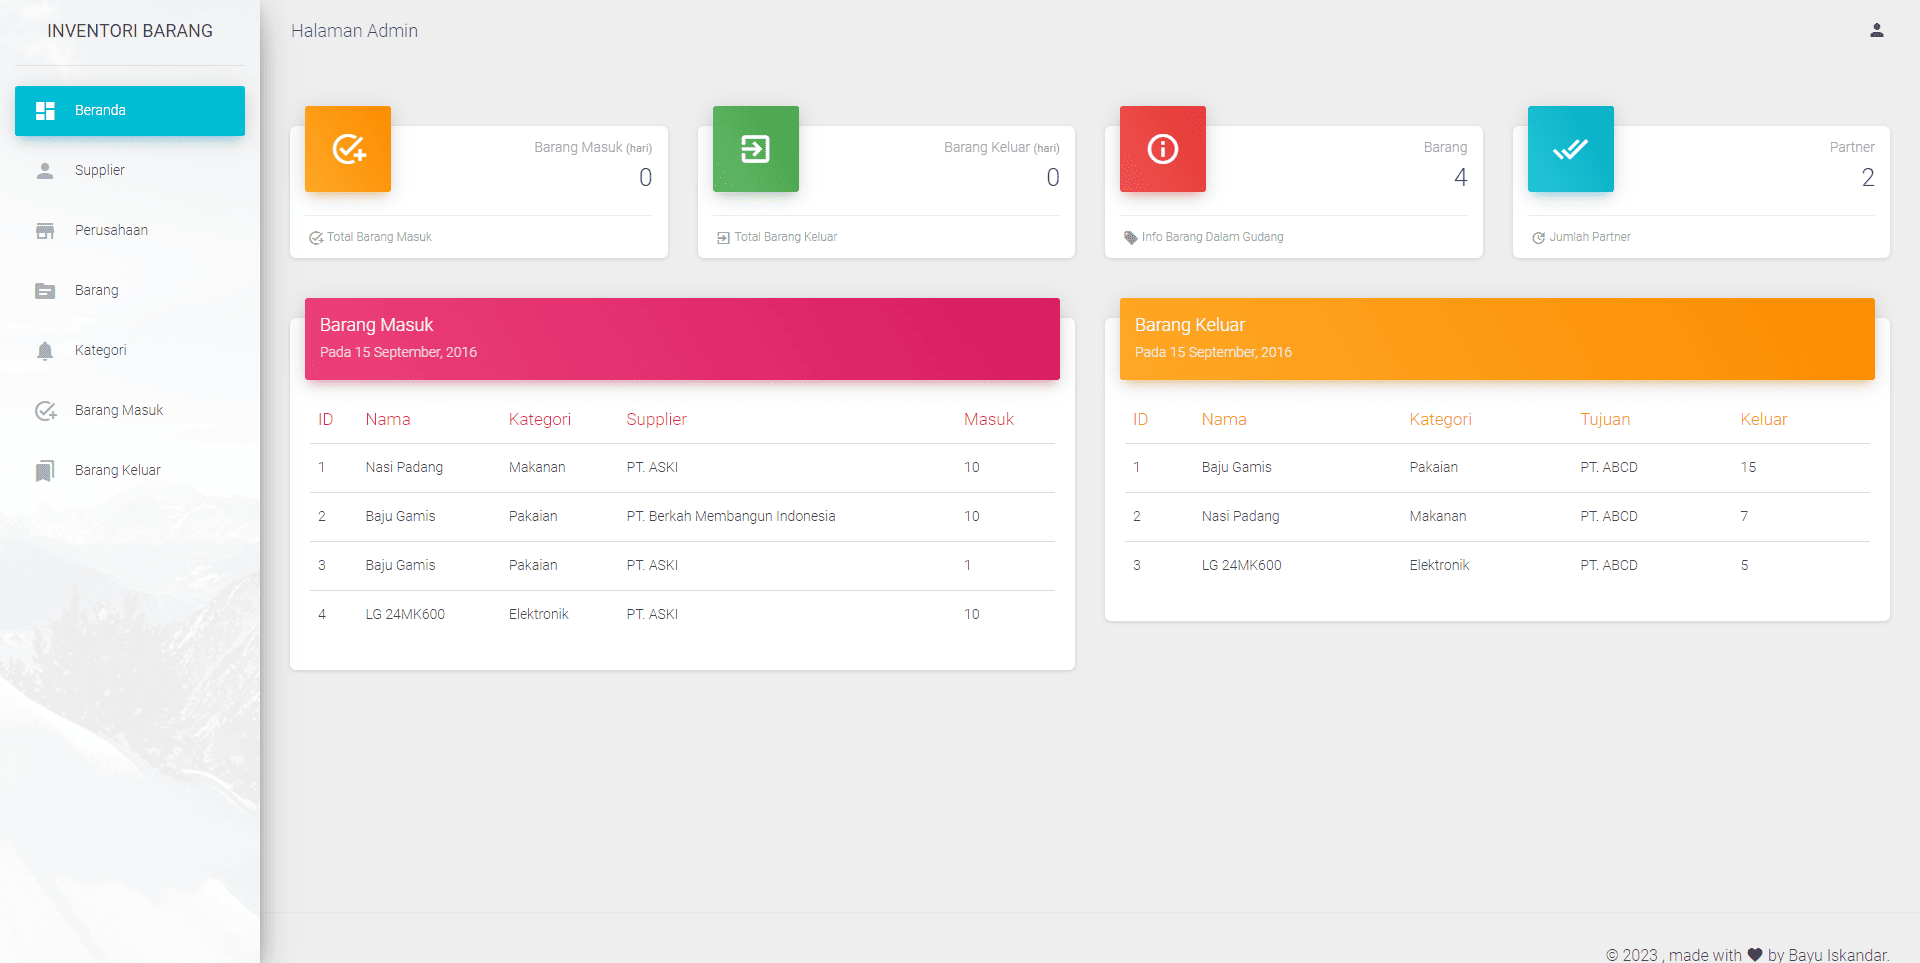Click Baju Gamis in Barang Keluar table
1920x963 pixels.
1237,468
